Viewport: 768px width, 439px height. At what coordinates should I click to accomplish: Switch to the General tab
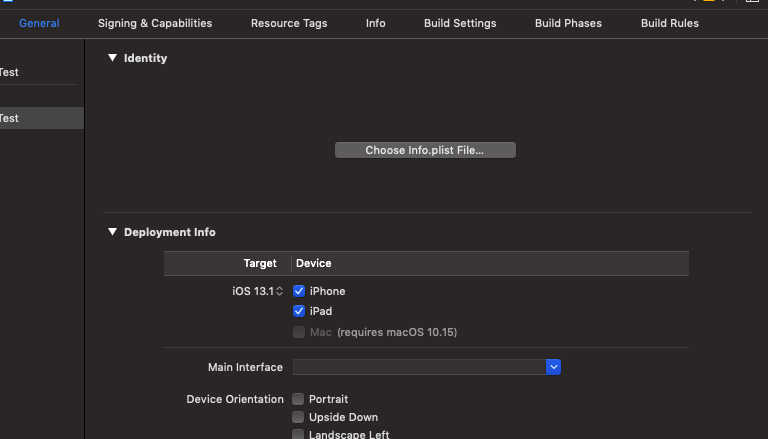(x=39, y=23)
